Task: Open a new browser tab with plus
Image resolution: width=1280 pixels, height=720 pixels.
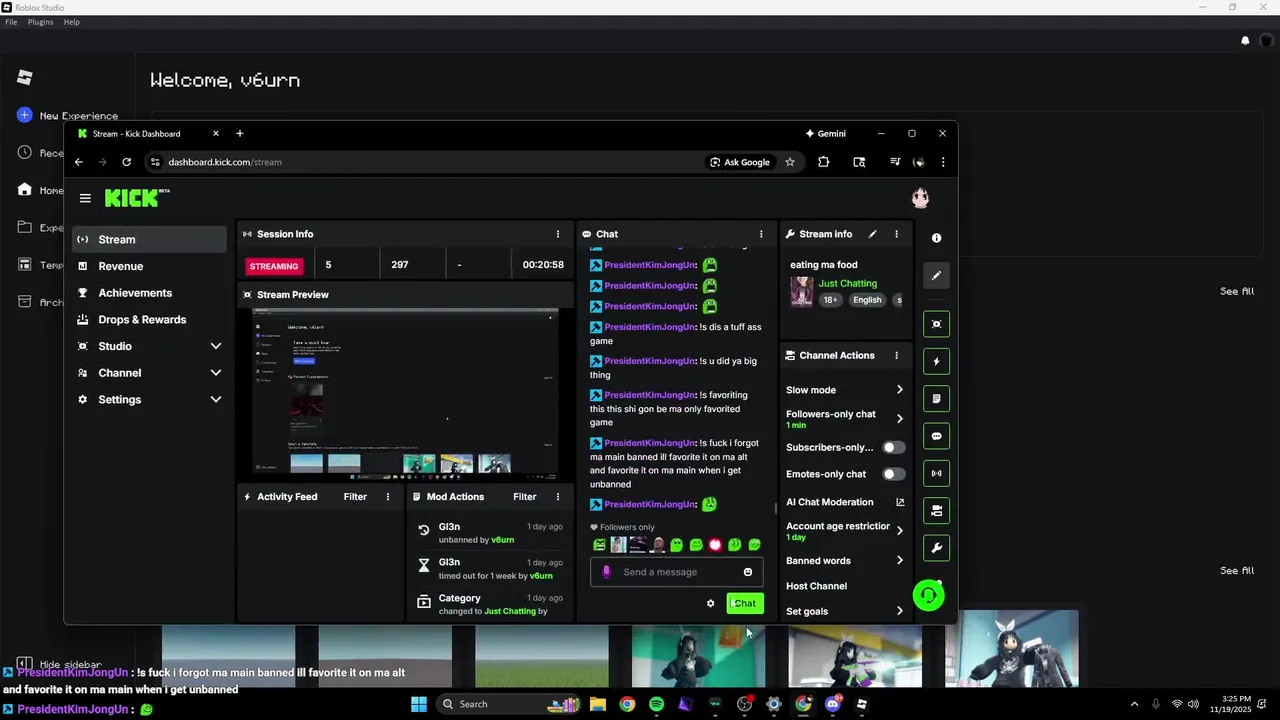Action: pyautogui.click(x=240, y=134)
